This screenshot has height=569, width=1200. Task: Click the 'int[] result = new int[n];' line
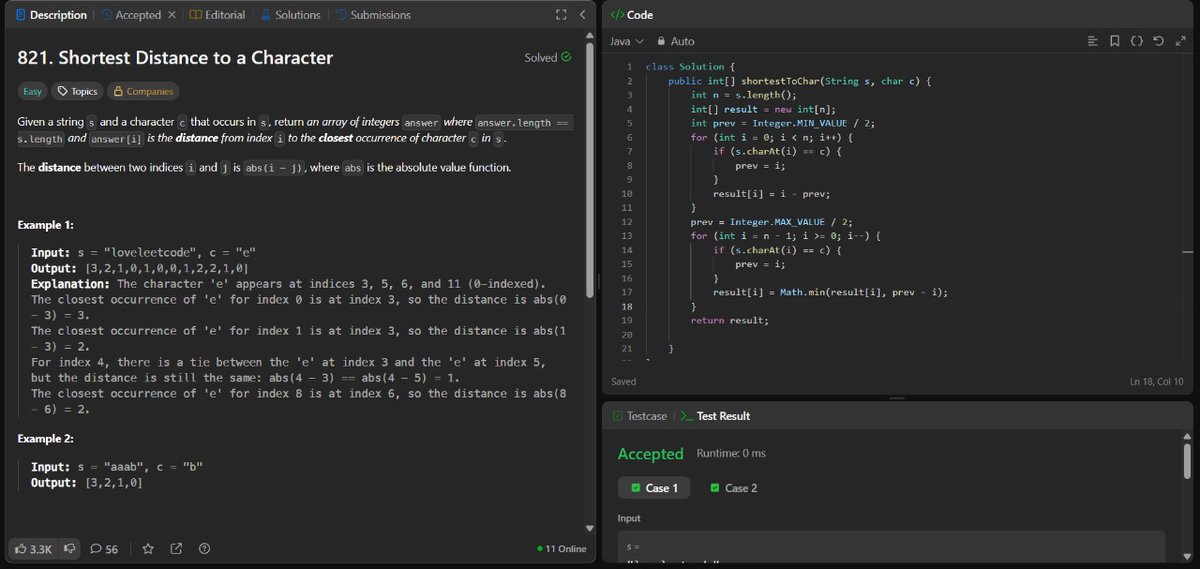coord(763,109)
